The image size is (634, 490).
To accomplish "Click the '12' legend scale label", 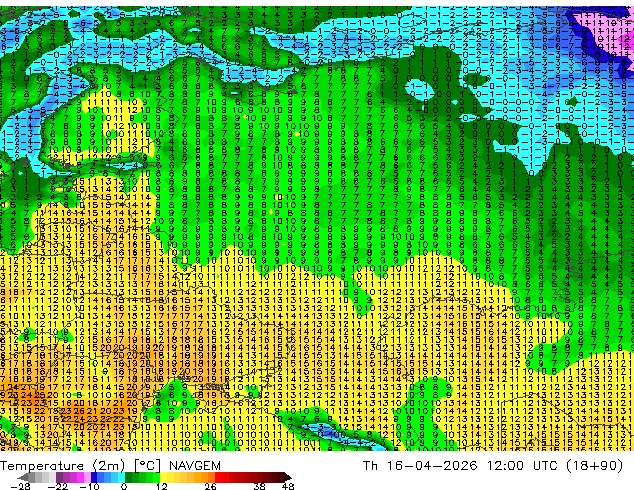I will coord(162,486).
